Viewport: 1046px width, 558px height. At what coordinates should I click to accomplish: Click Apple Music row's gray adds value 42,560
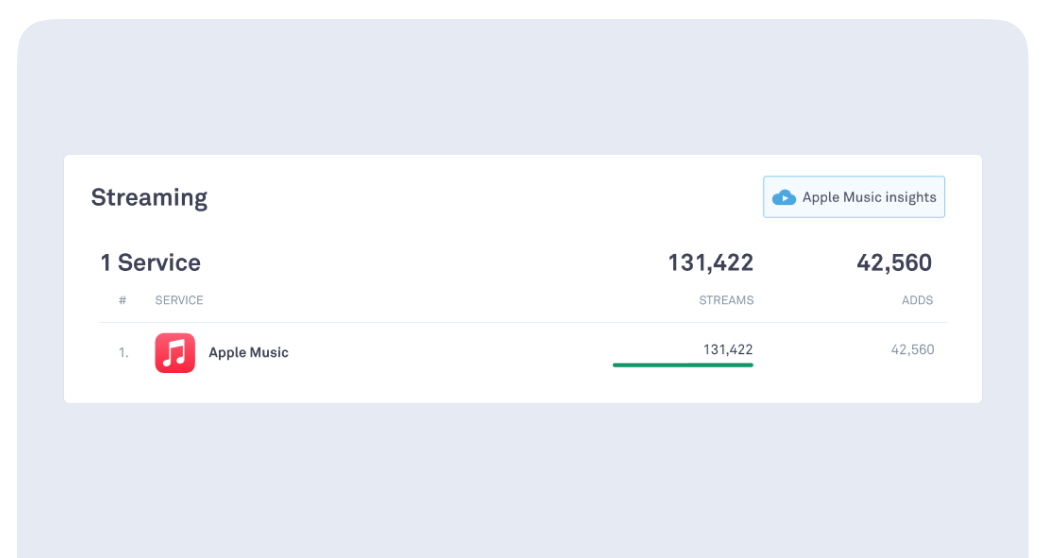912,349
